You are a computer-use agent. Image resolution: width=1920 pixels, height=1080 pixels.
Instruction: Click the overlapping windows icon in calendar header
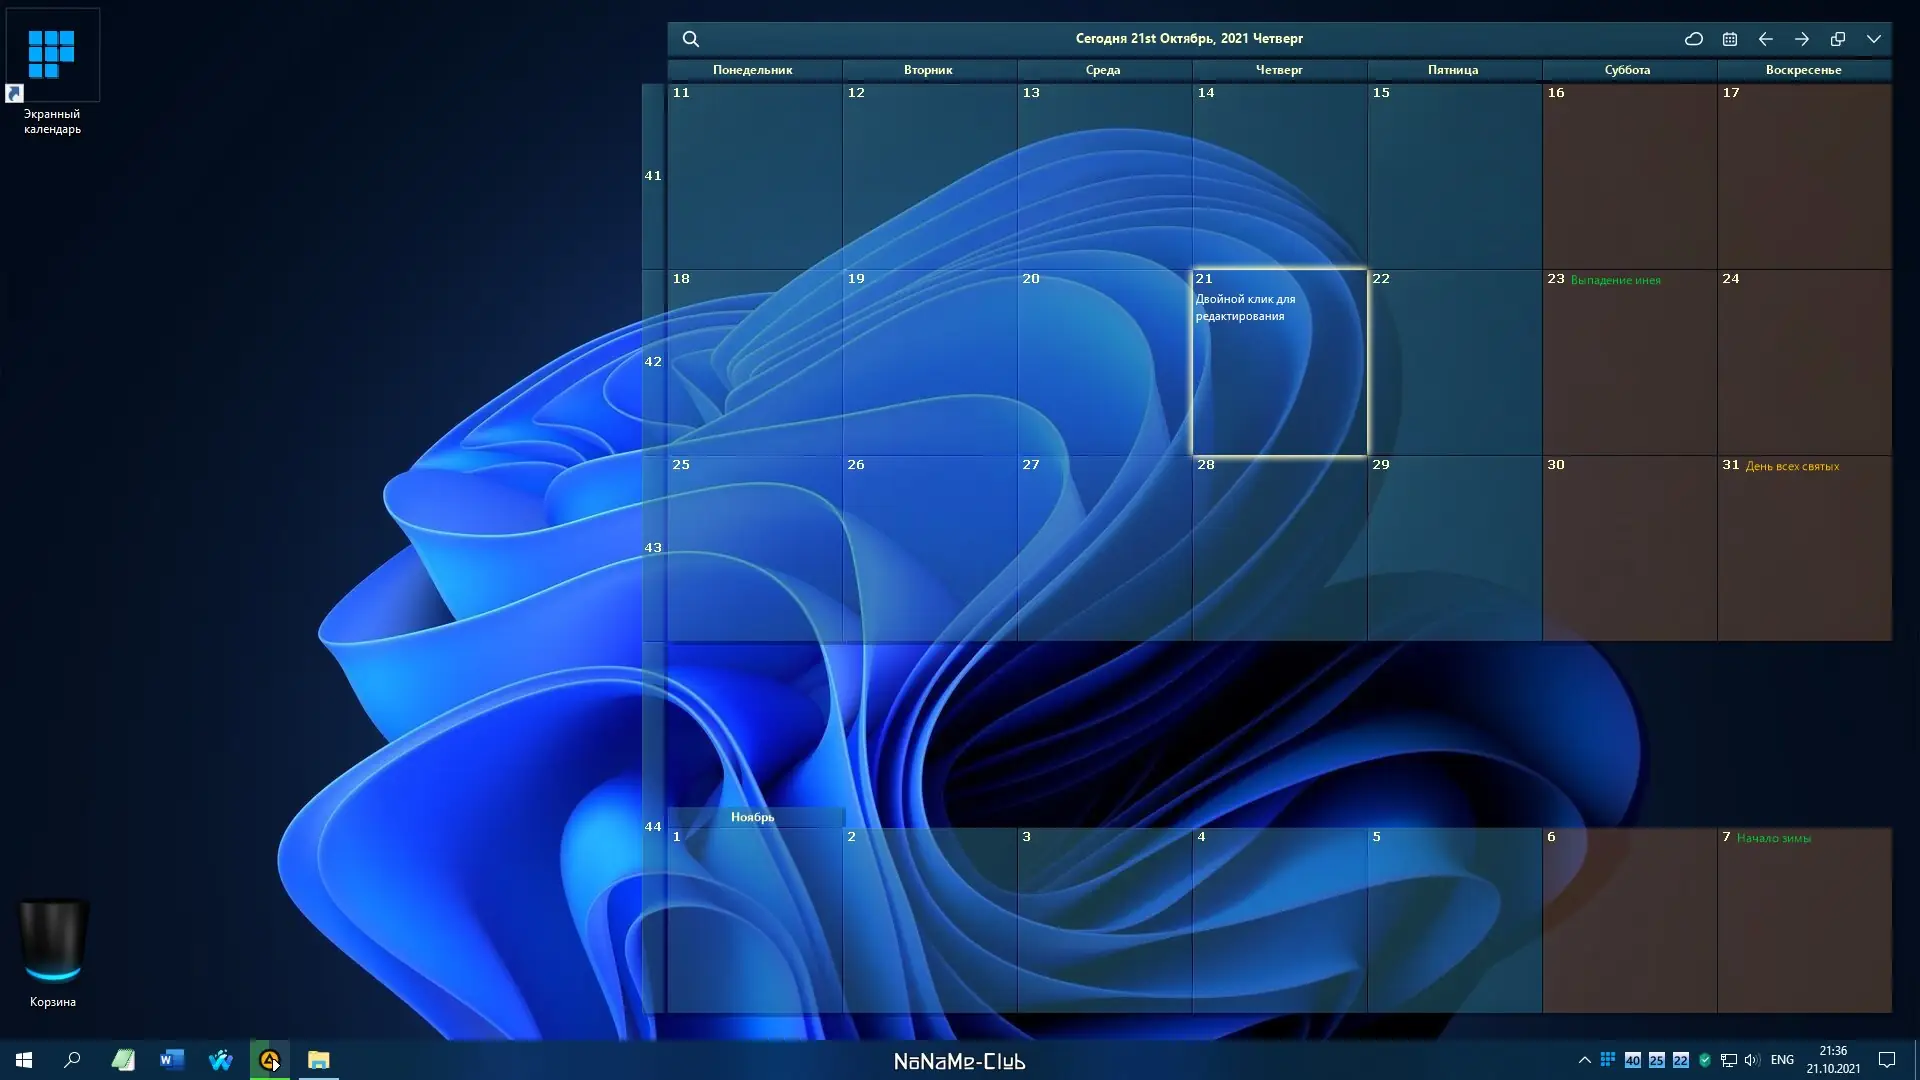[1838, 39]
